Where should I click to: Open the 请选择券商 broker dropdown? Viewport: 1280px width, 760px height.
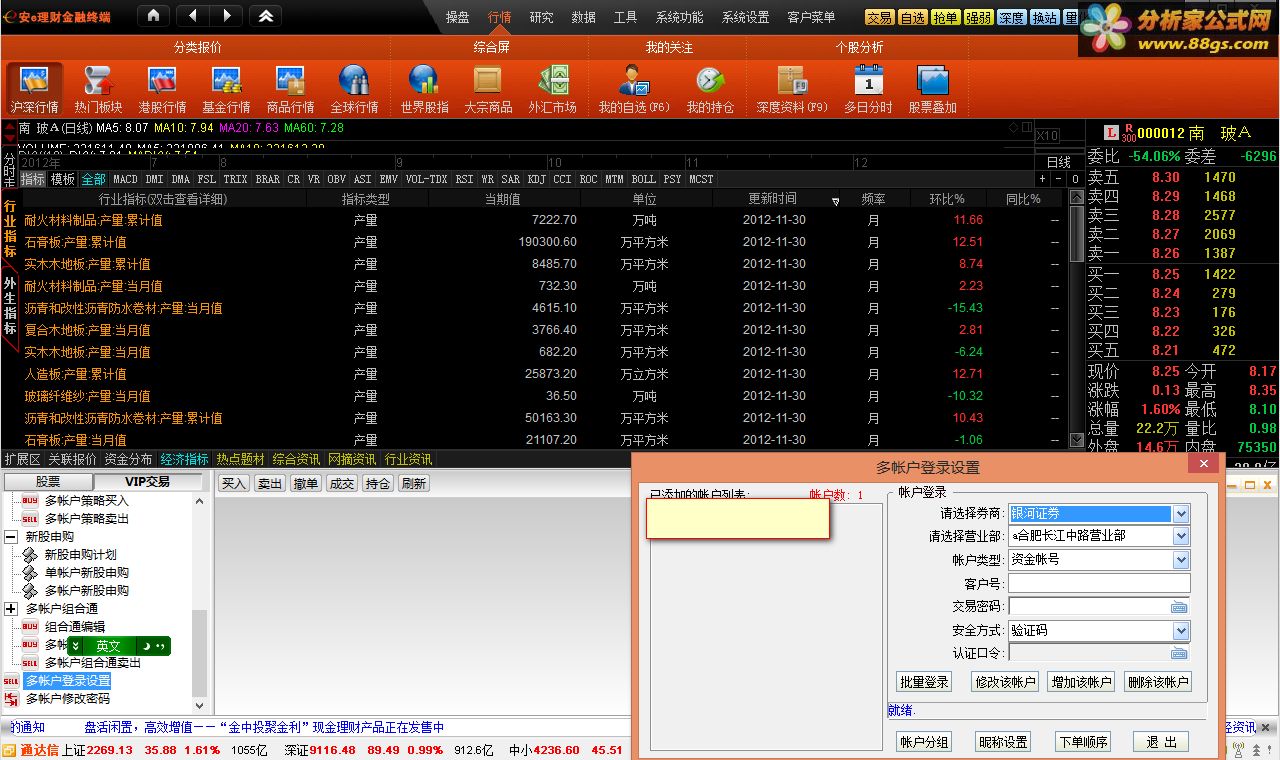point(1181,513)
